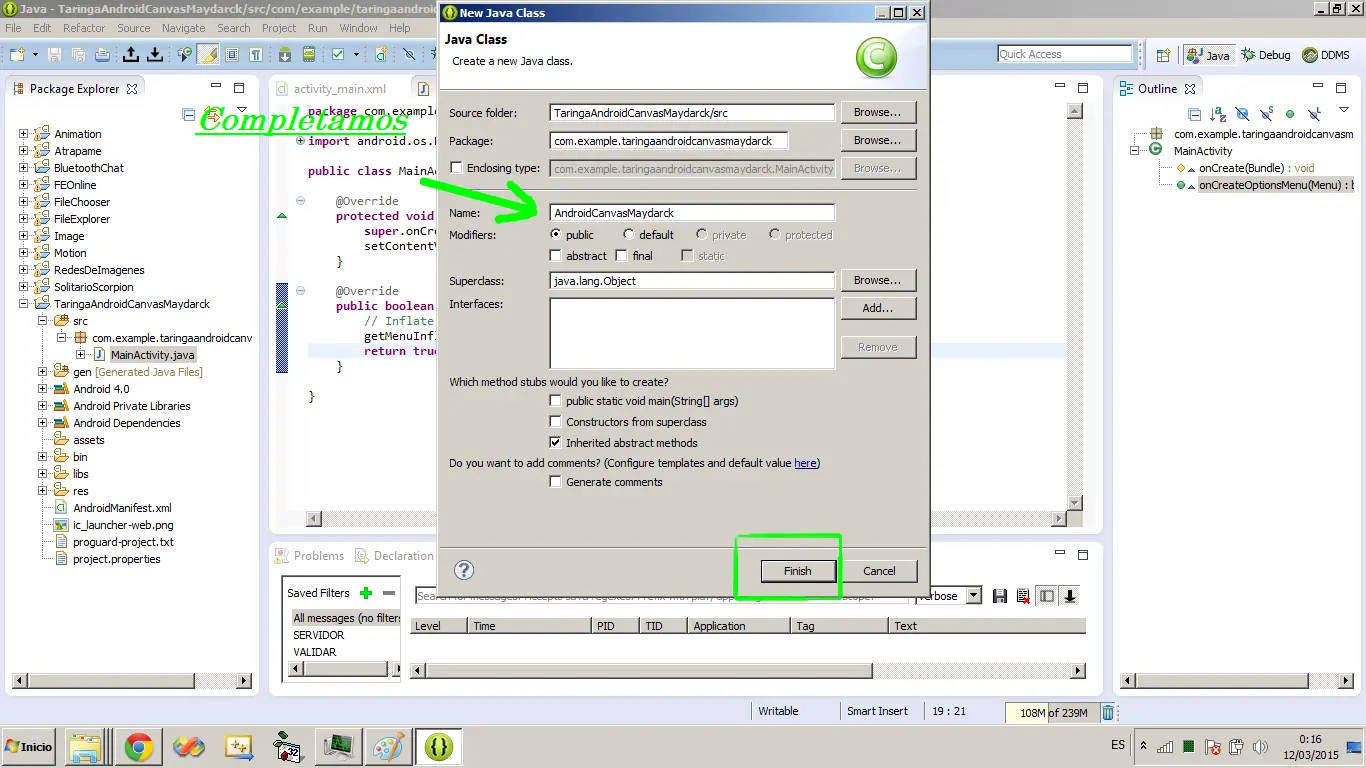Check the abstract modifier checkbox
This screenshot has width=1366, height=768.
(x=556, y=256)
